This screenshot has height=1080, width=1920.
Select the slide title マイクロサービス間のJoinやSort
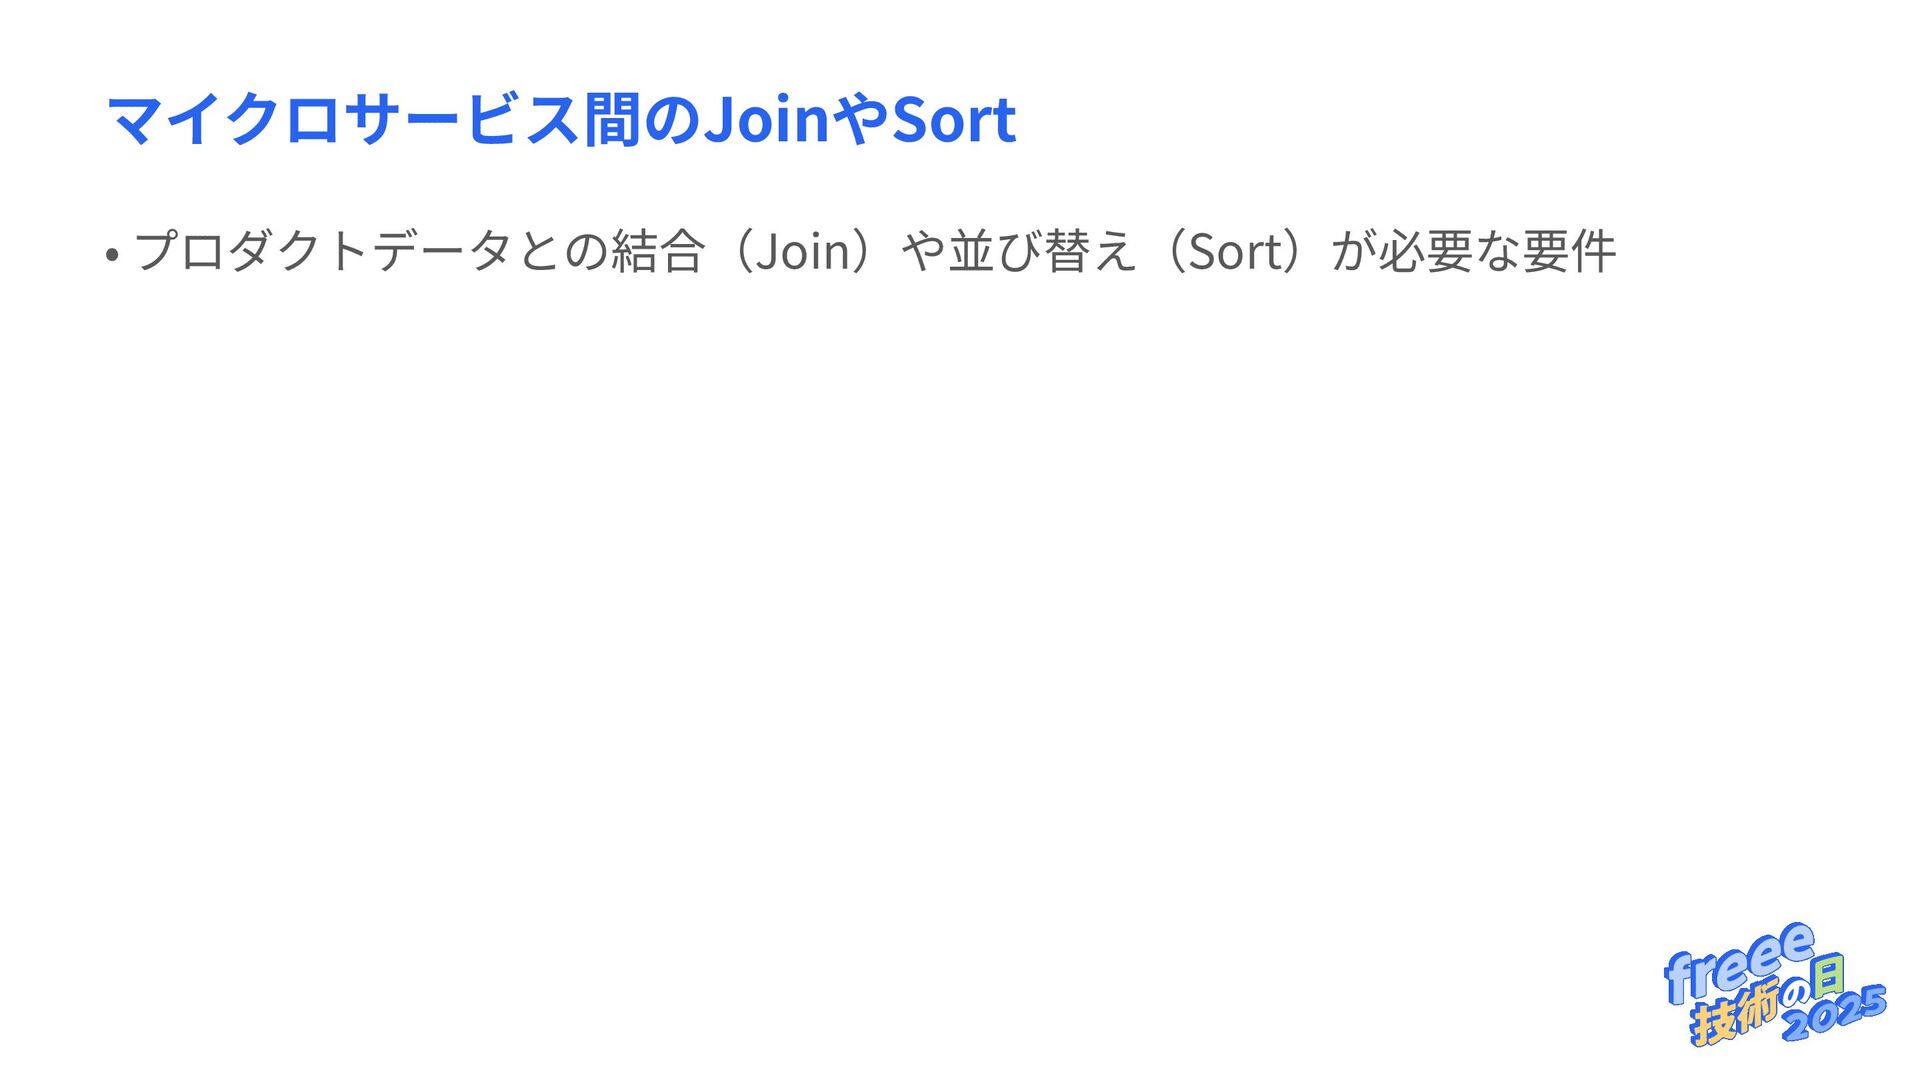561,119
